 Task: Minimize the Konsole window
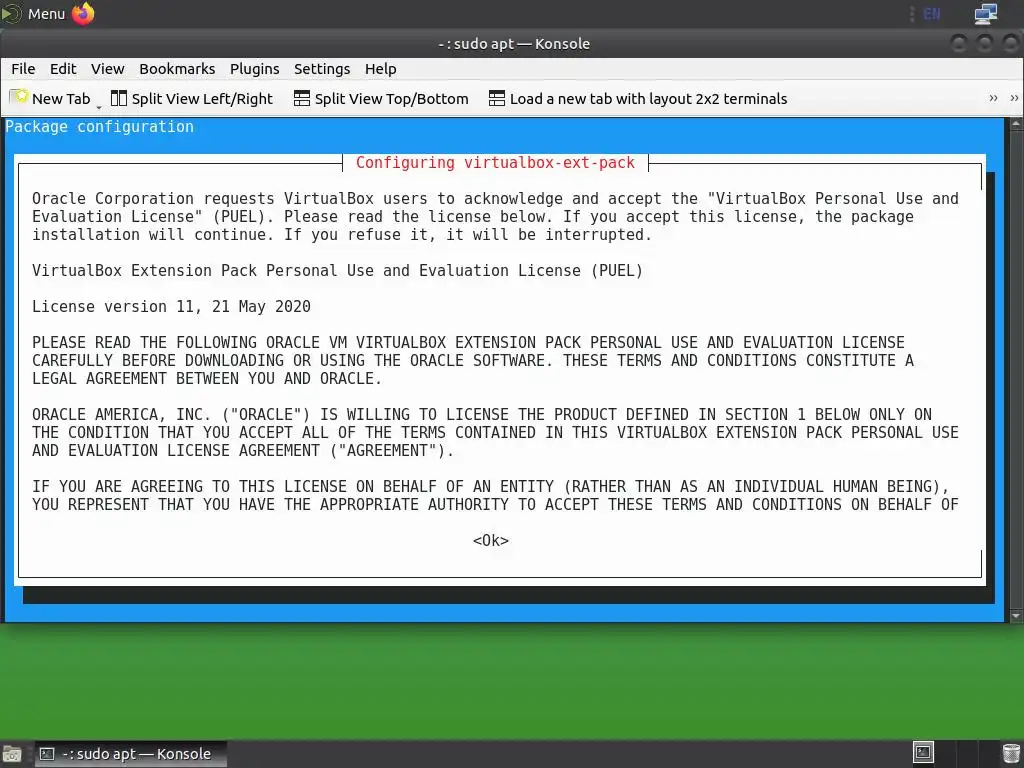click(959, 44)
